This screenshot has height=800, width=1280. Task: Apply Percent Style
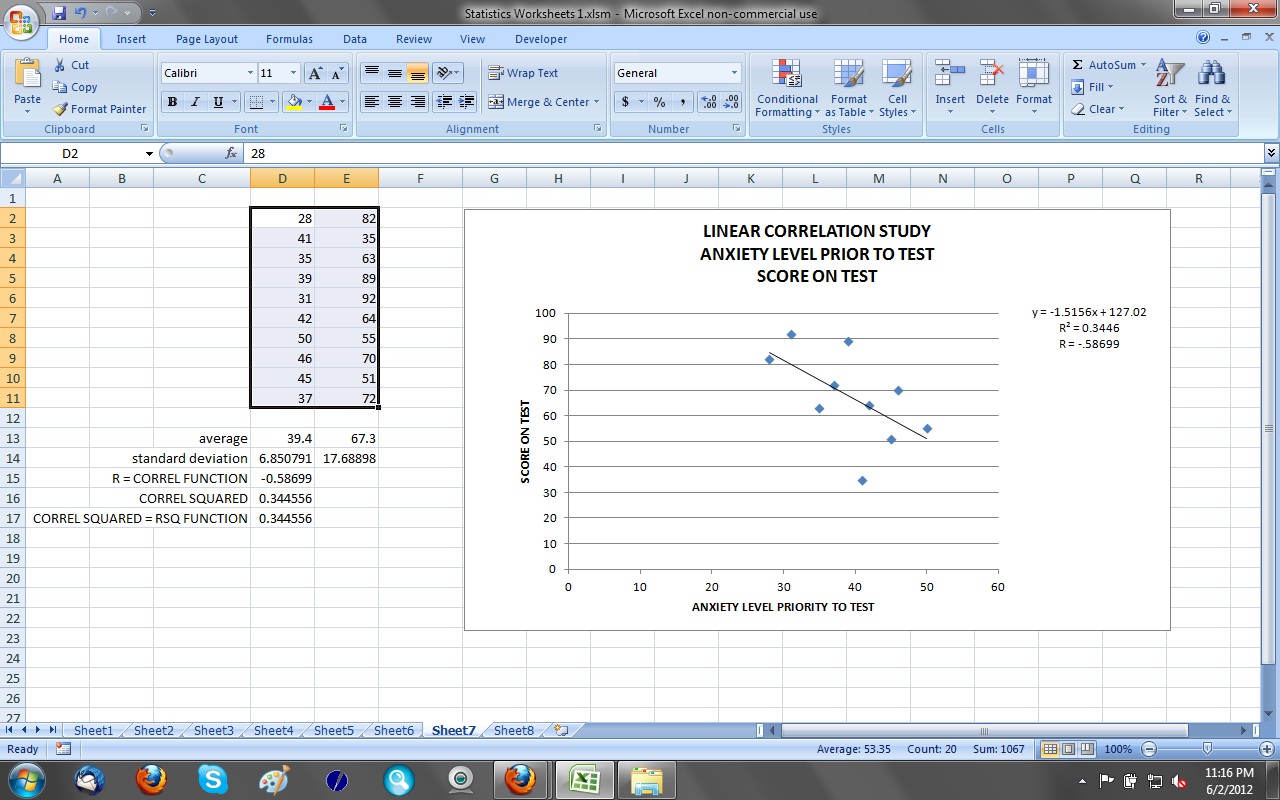pos(660,102)
